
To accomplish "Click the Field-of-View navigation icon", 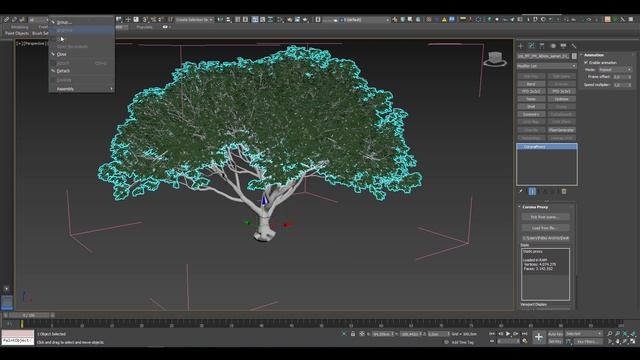I will click(610, 341).
